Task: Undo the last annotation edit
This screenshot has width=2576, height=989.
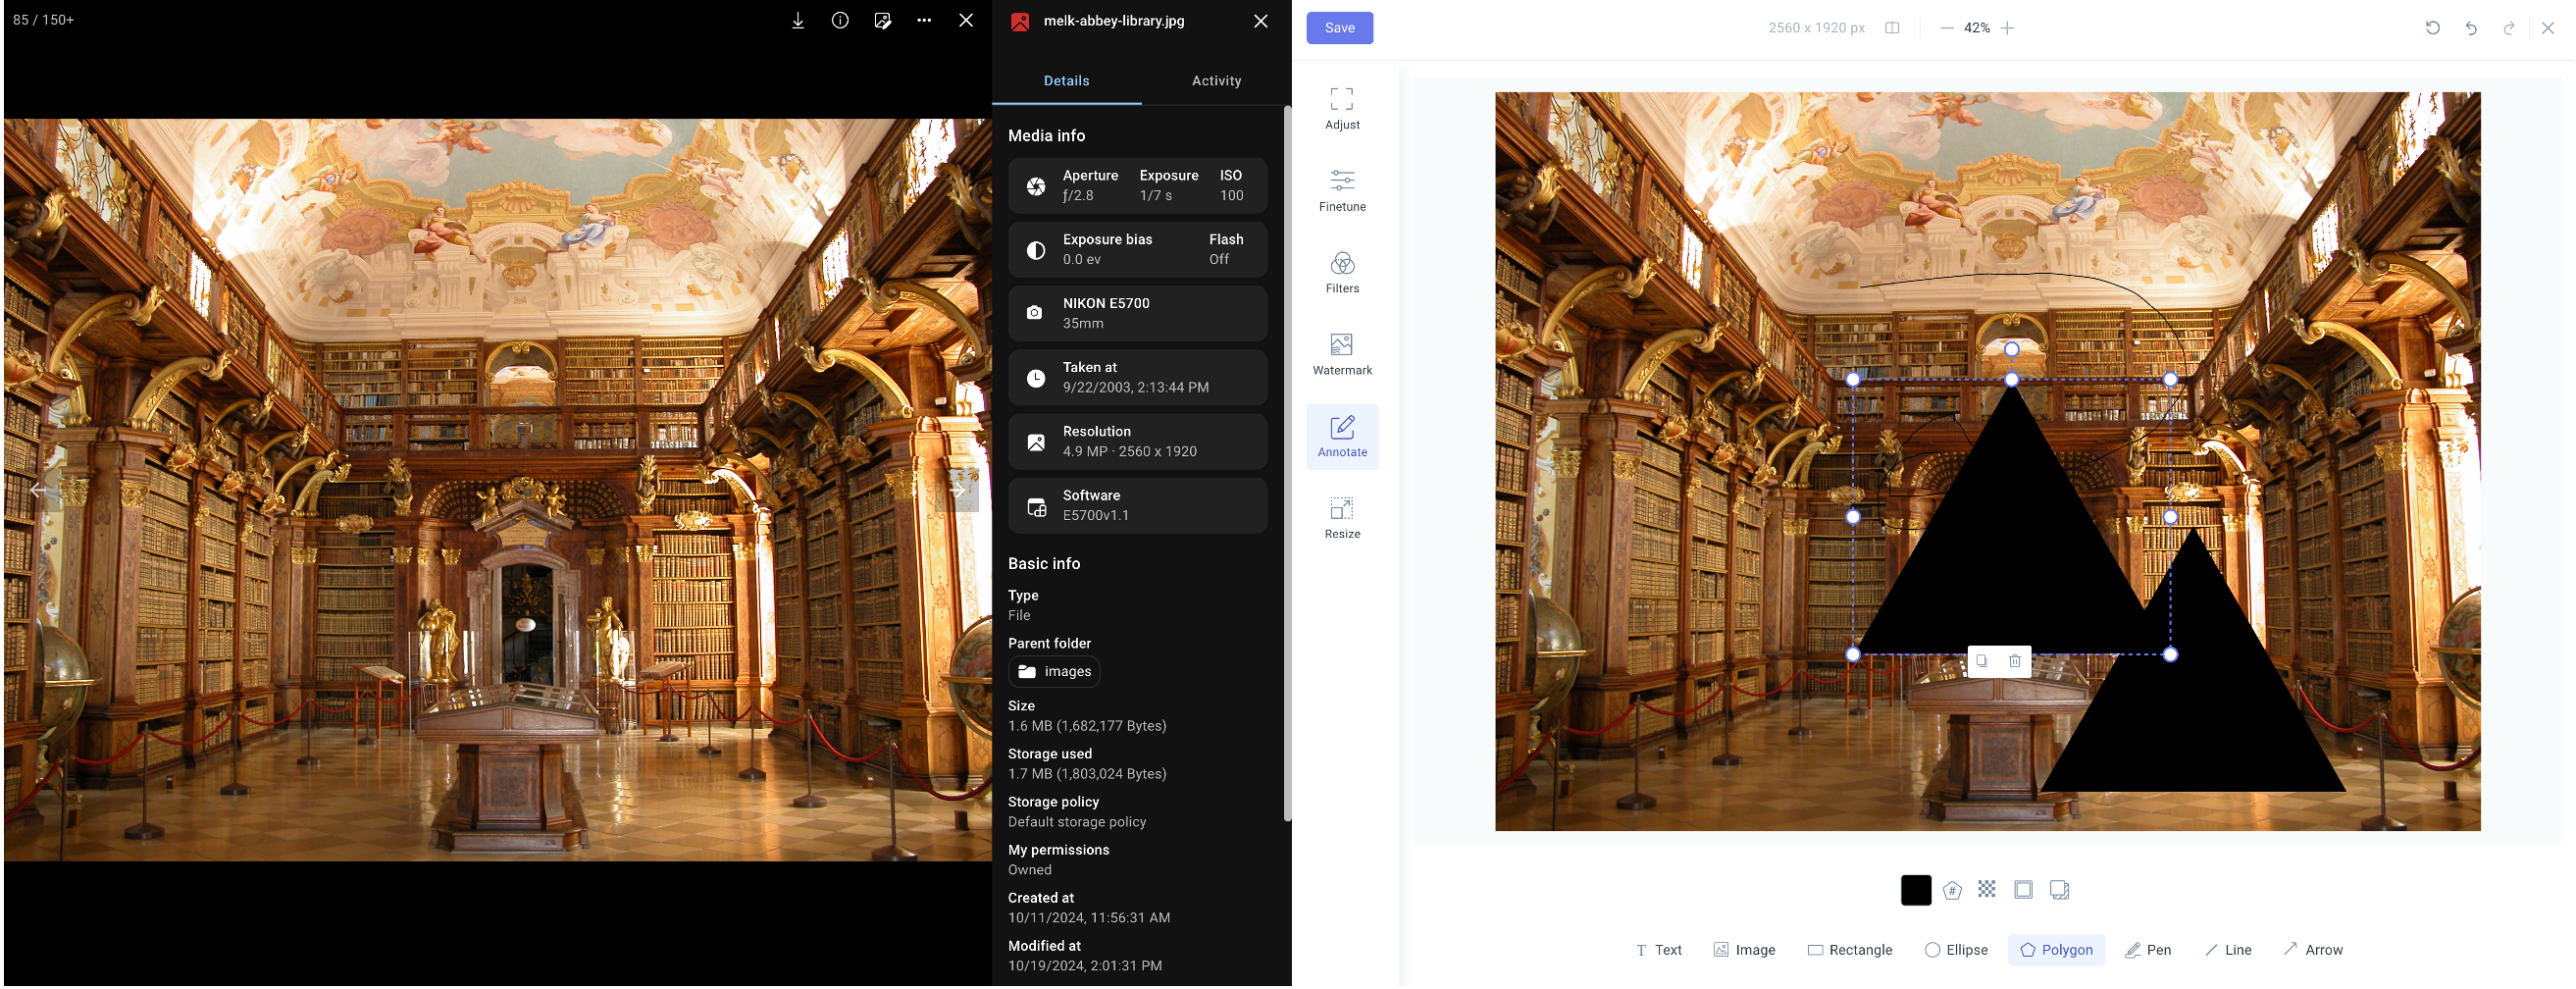Action: (x=2472, y=27)
